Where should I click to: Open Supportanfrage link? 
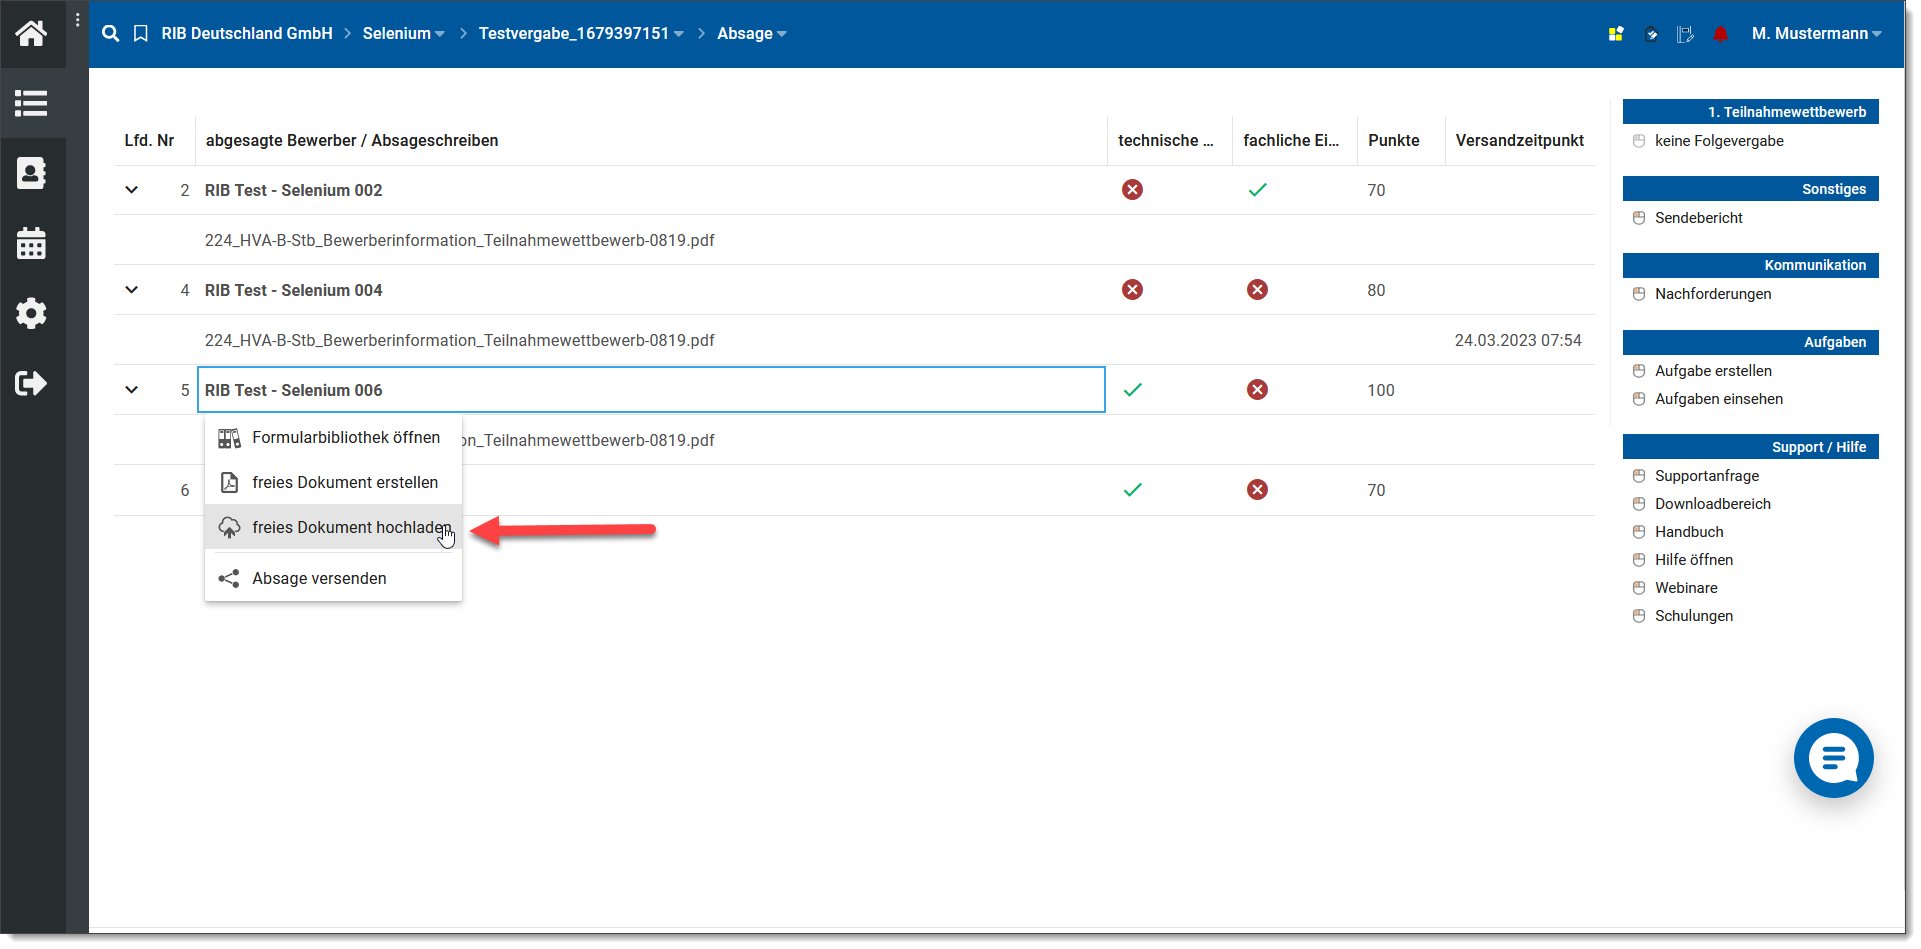1707,476
